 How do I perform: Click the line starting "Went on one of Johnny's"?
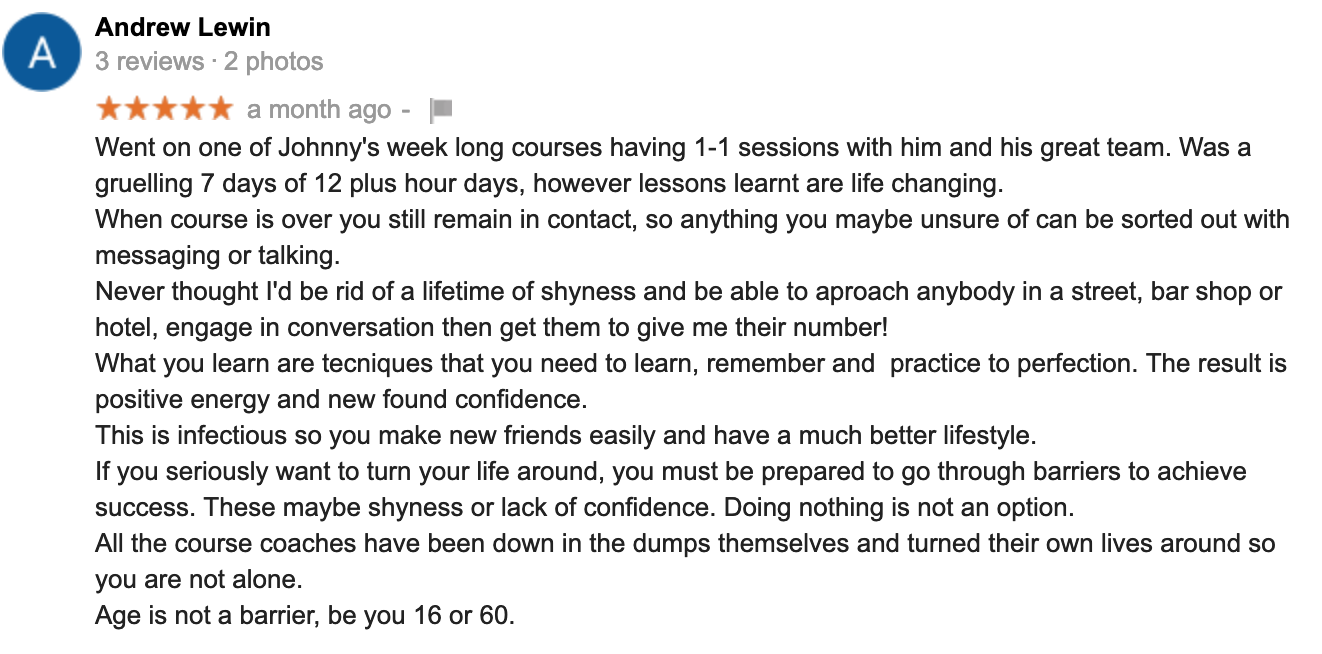tap(673, 148)
